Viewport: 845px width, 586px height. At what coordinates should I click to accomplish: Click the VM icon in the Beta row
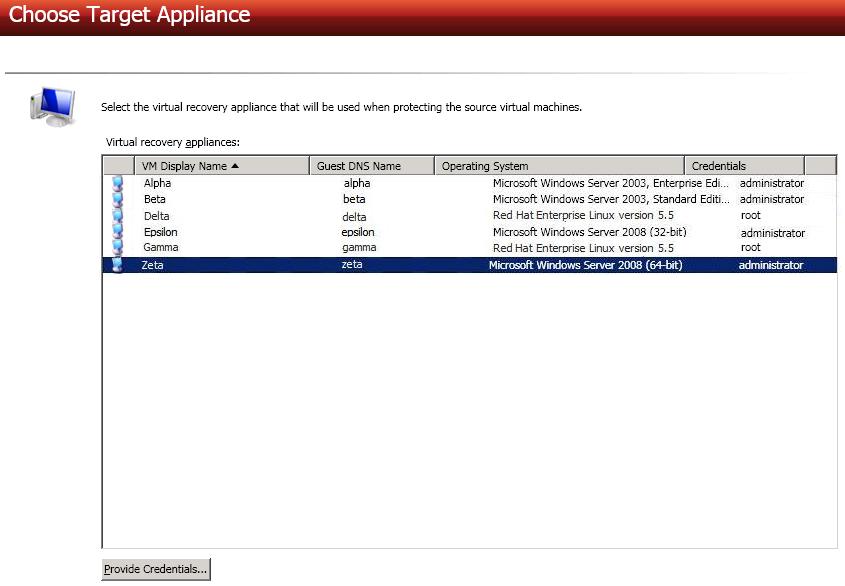(117, 199)
